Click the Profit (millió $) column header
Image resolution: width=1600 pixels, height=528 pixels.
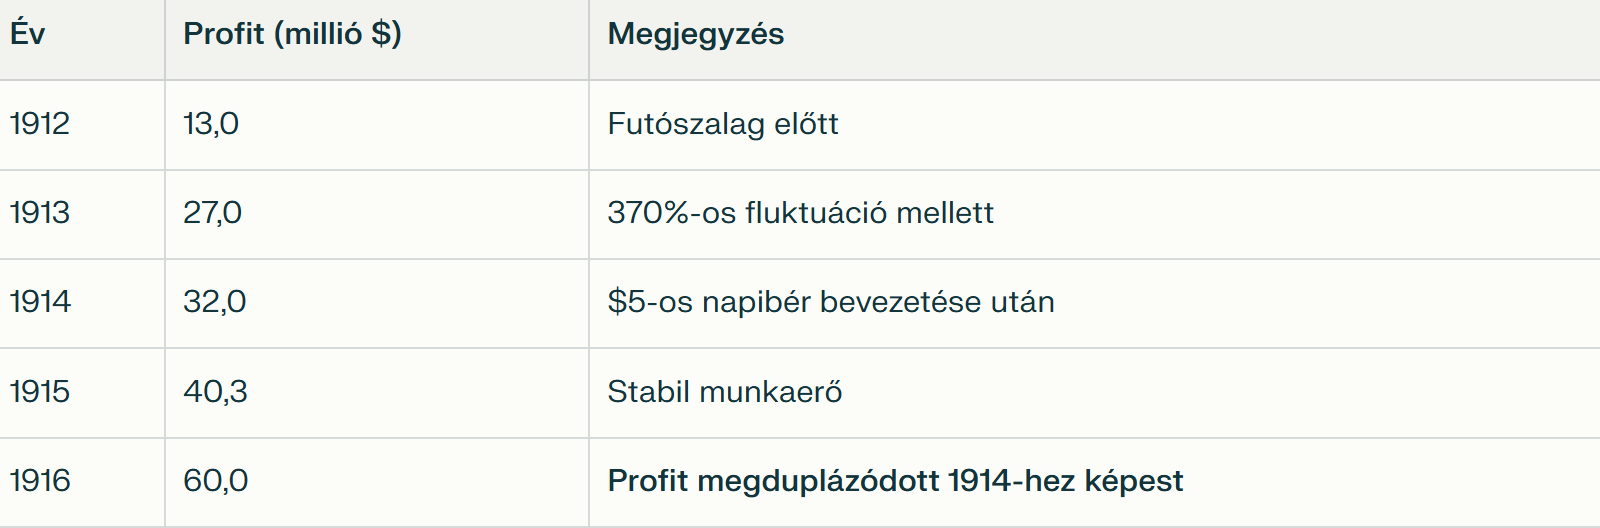click(292, 34)
